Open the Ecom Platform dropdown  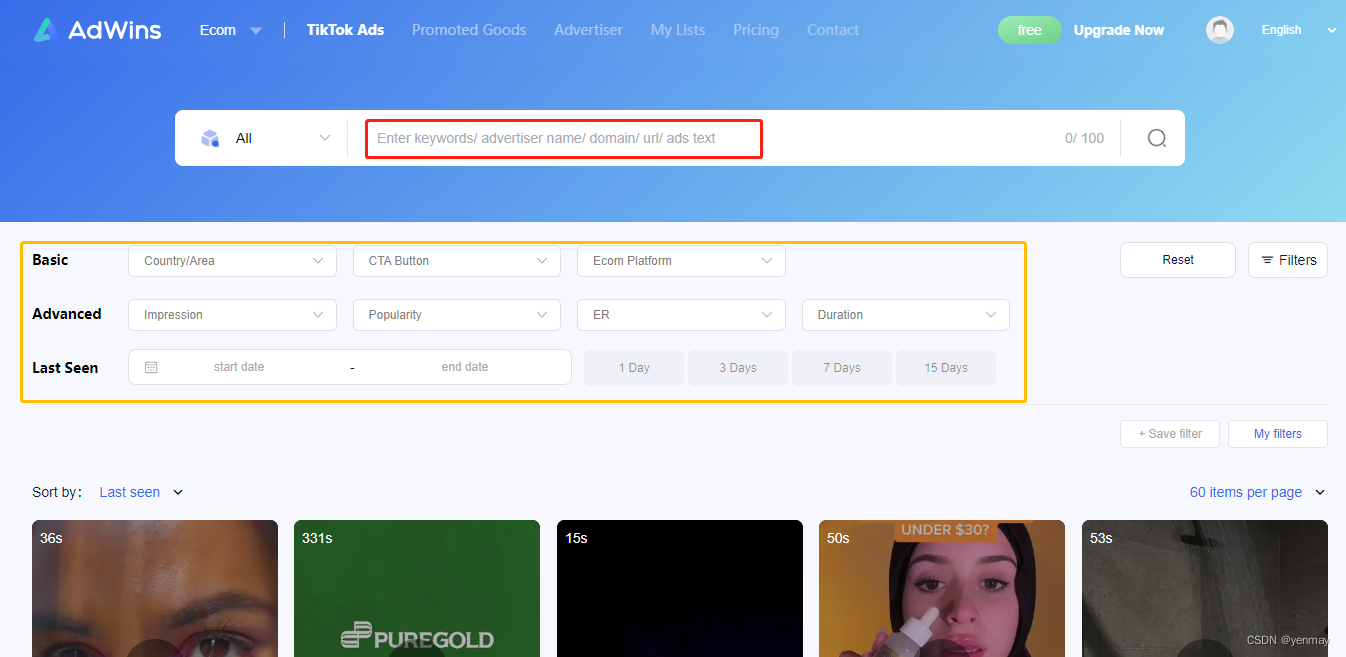681,261
